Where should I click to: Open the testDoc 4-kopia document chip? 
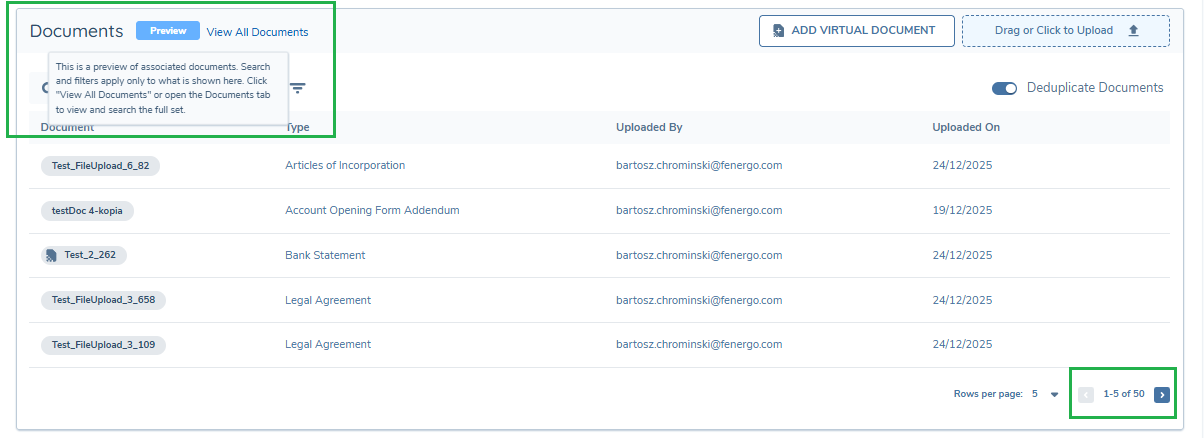coord(87,211)
